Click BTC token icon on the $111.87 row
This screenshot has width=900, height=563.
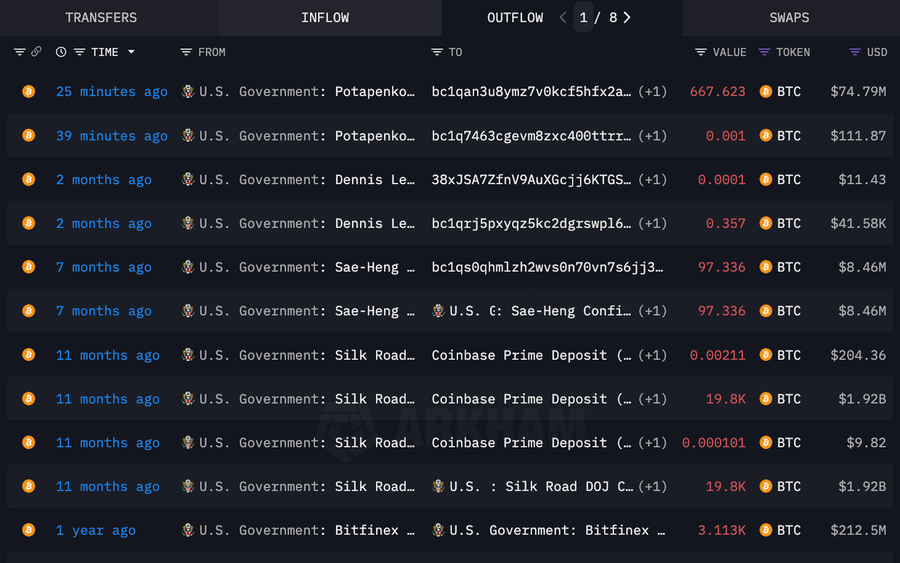(x=765, y=135)
